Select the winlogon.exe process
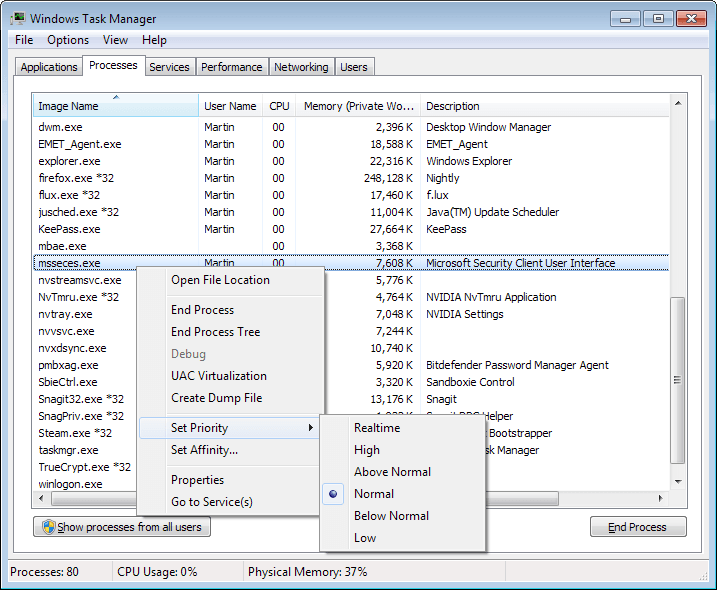This screenshot has width=717, height=590. 70,484
